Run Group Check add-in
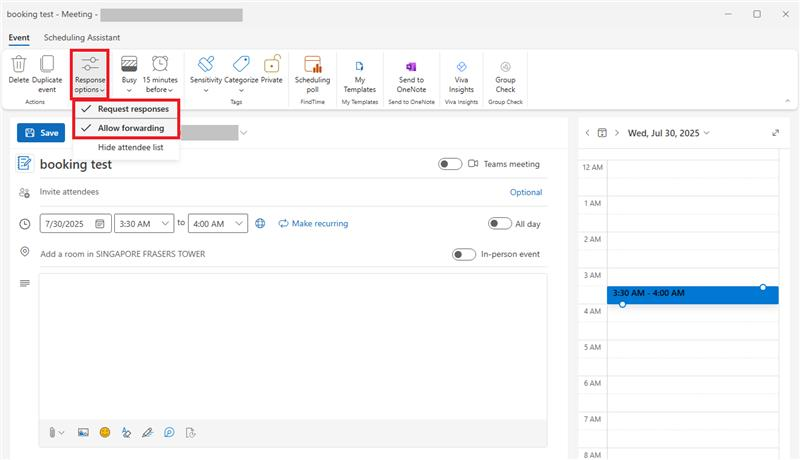The width and height of the screenshot is (800, 460). coord(505,76)
